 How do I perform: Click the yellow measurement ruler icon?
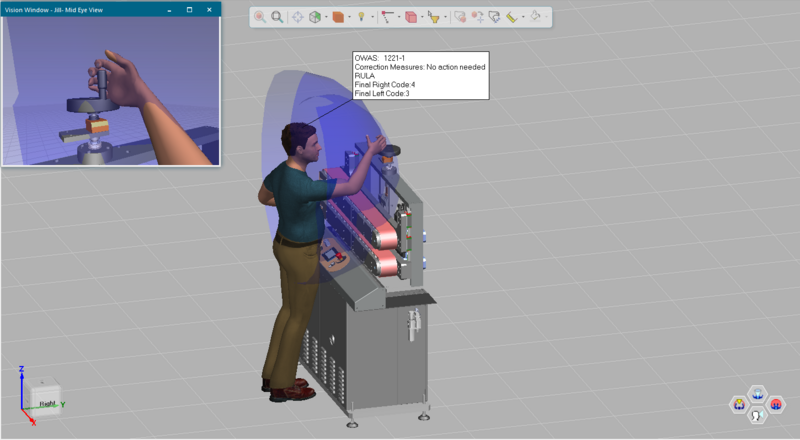(x=512, y=17)
